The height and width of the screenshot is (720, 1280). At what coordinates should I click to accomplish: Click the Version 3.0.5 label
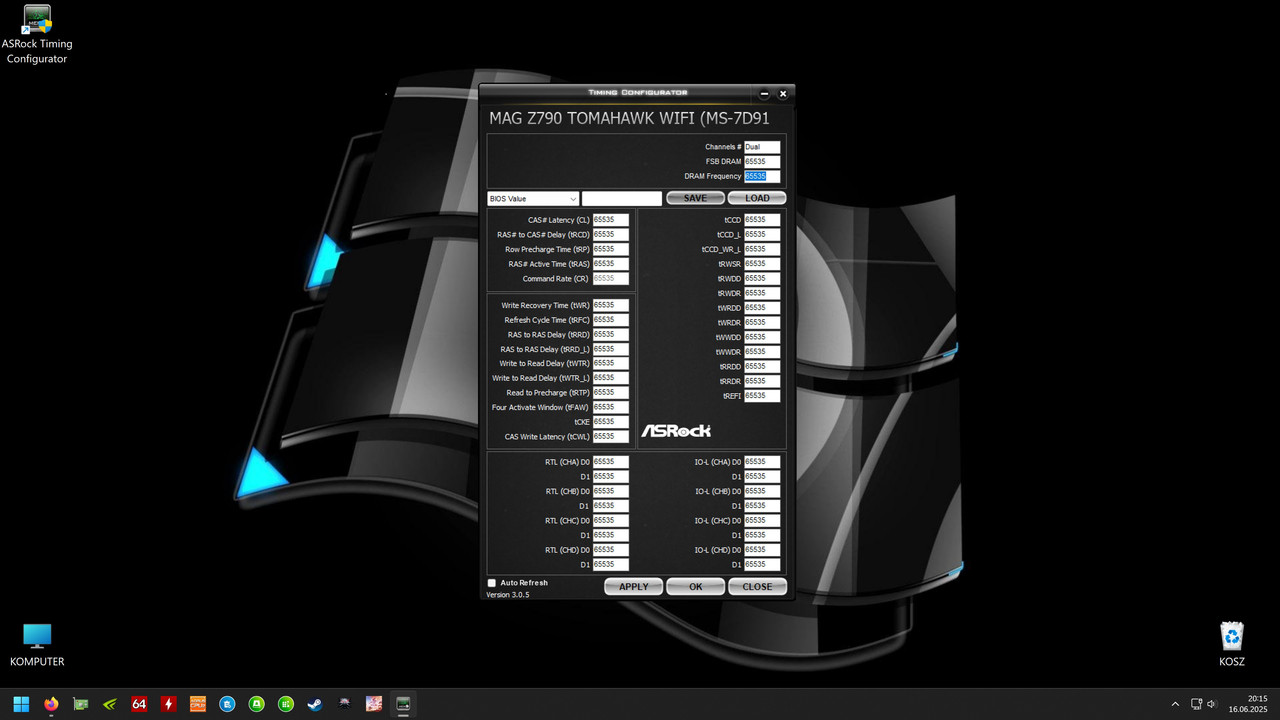click(508, 595)
